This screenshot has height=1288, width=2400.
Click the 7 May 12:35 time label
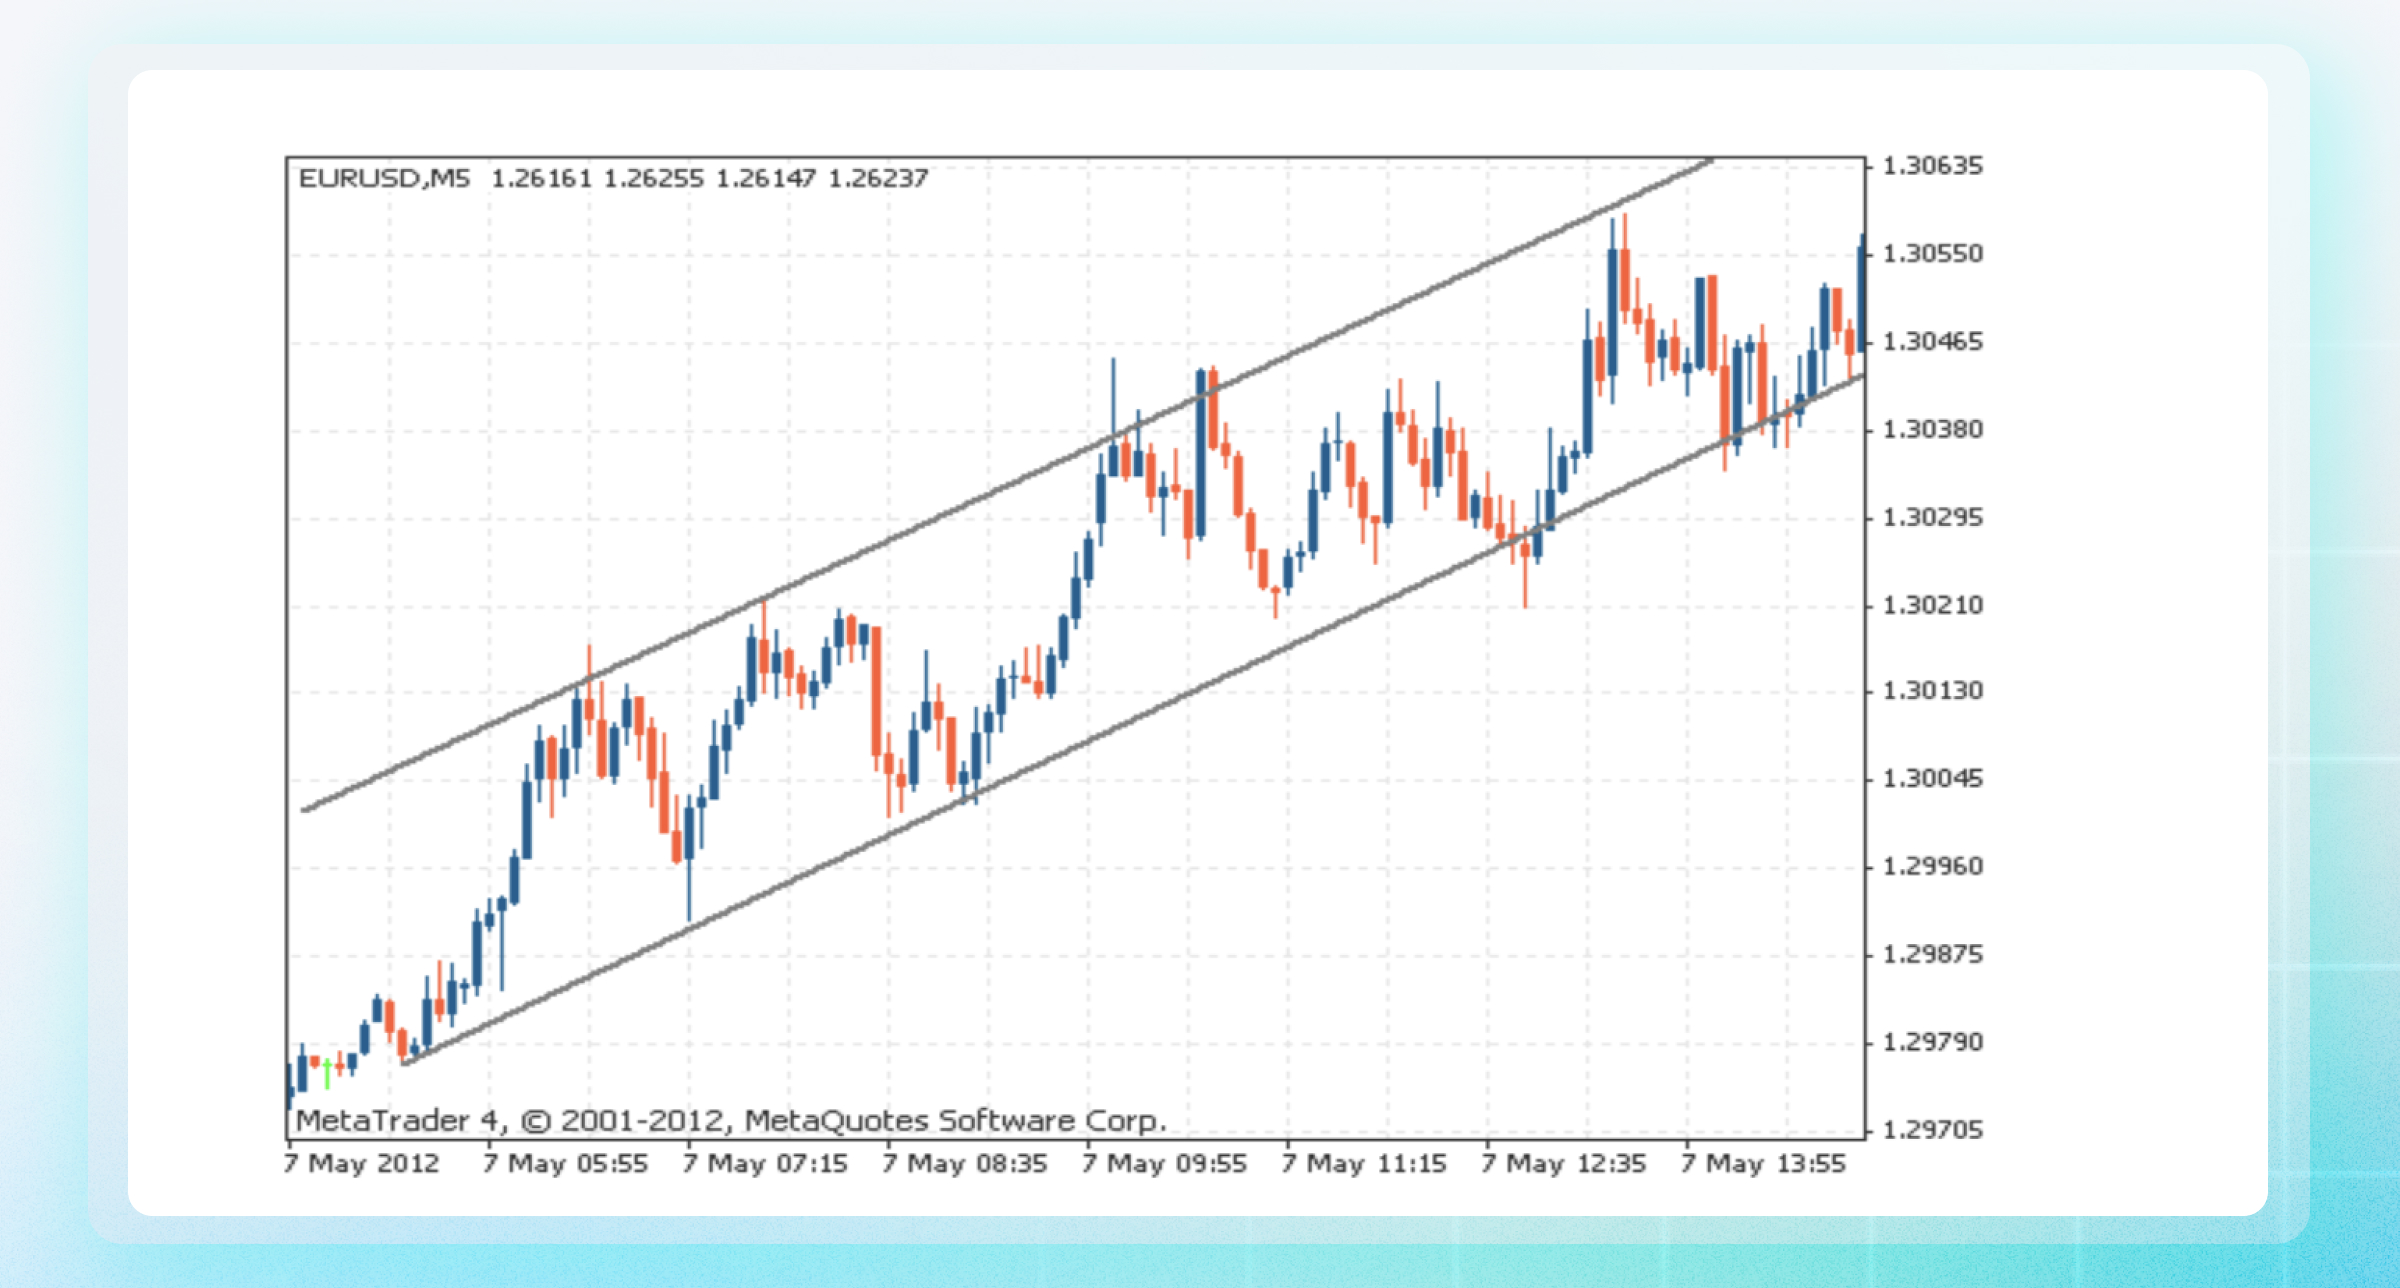tap(1564, 1164)
